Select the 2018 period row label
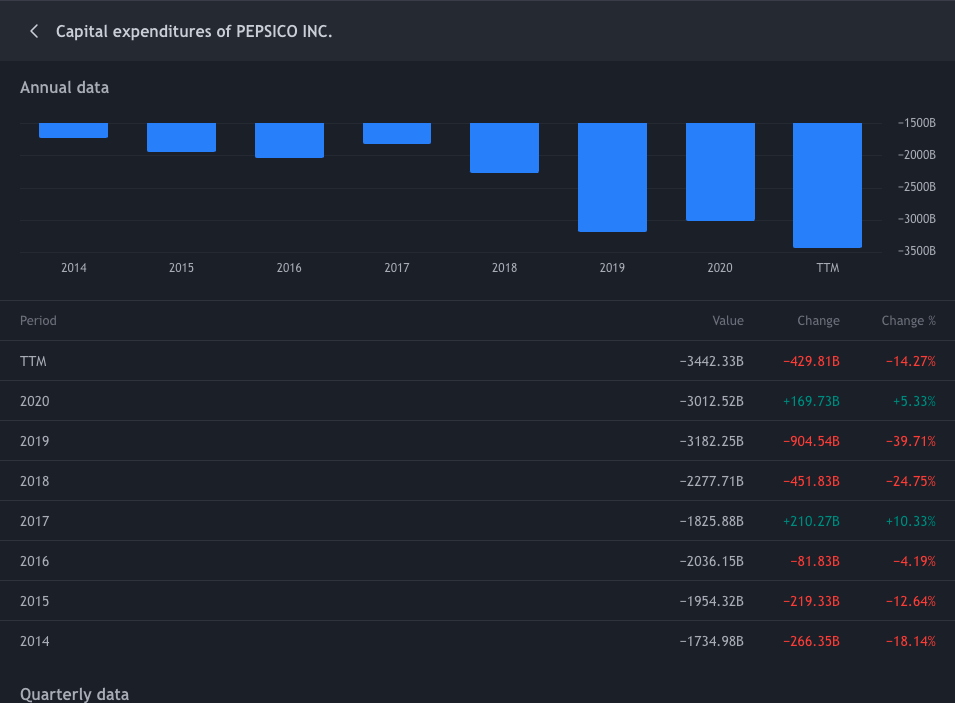Viewport: 955px width, 703px height. coord(35,481)
